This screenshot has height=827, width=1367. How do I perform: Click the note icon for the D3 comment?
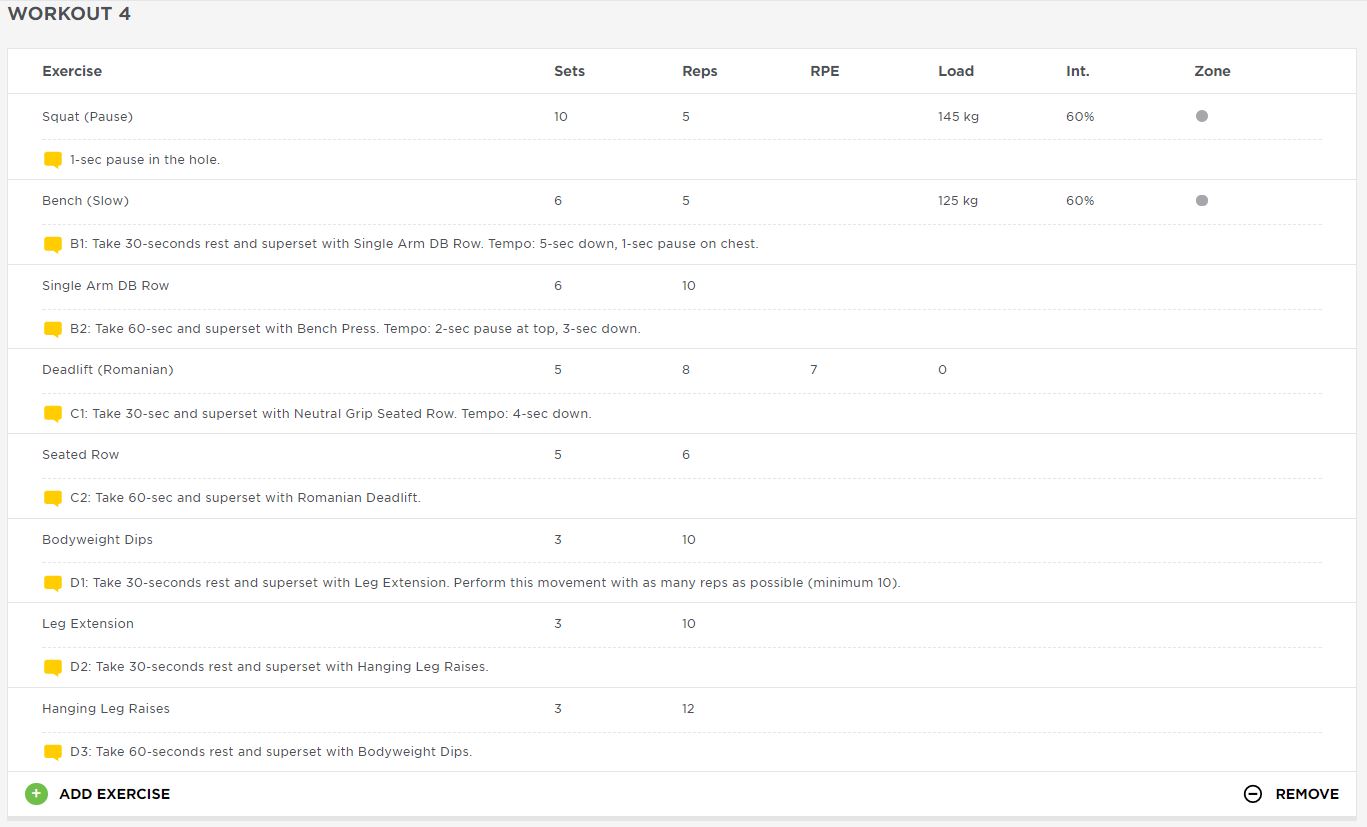[53, 752]
